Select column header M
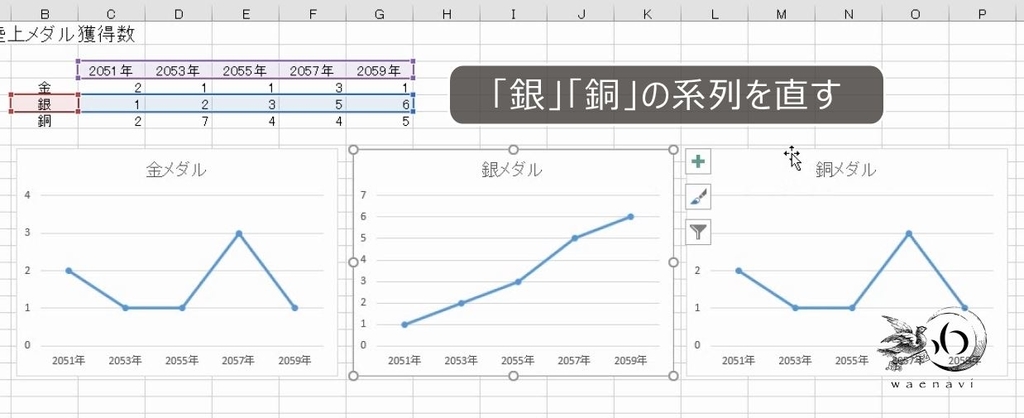The width and height of the screenshot is (1024, 418). tap(781, 14)
